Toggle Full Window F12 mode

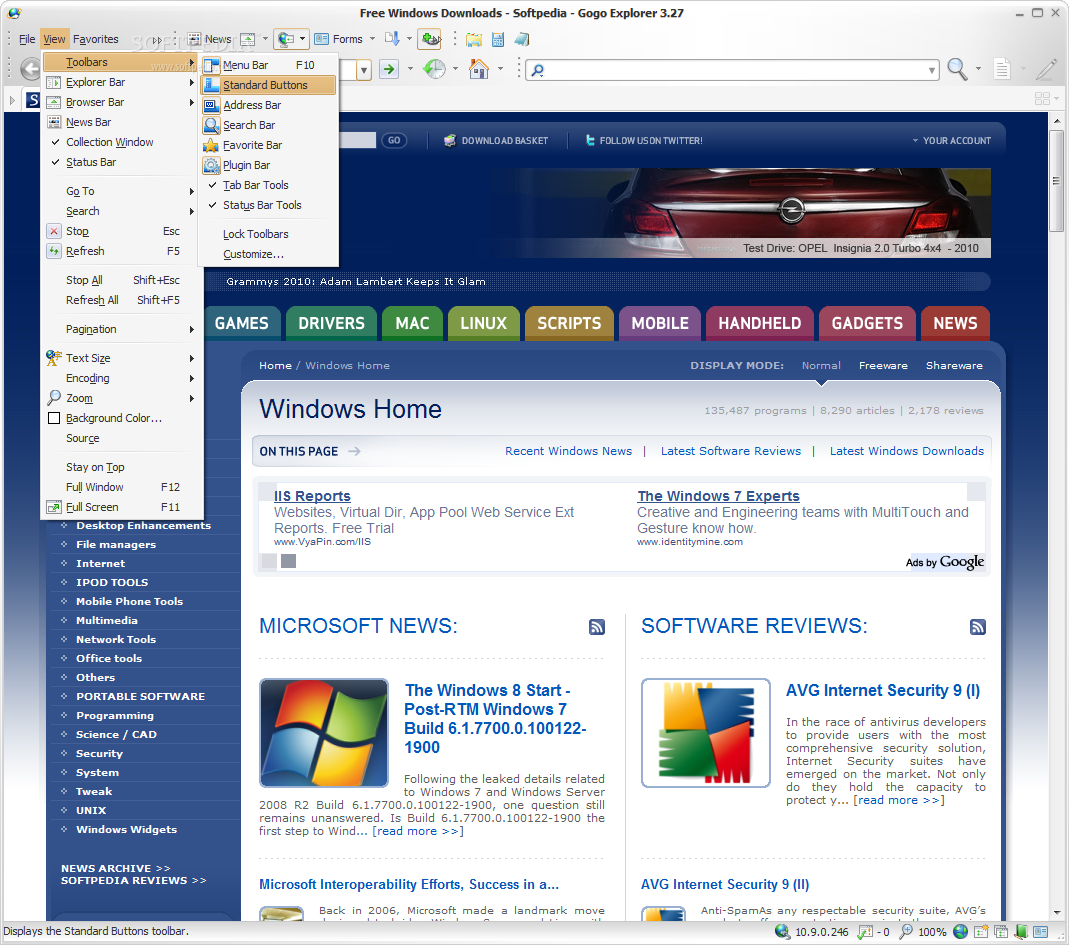pos(121,487)
